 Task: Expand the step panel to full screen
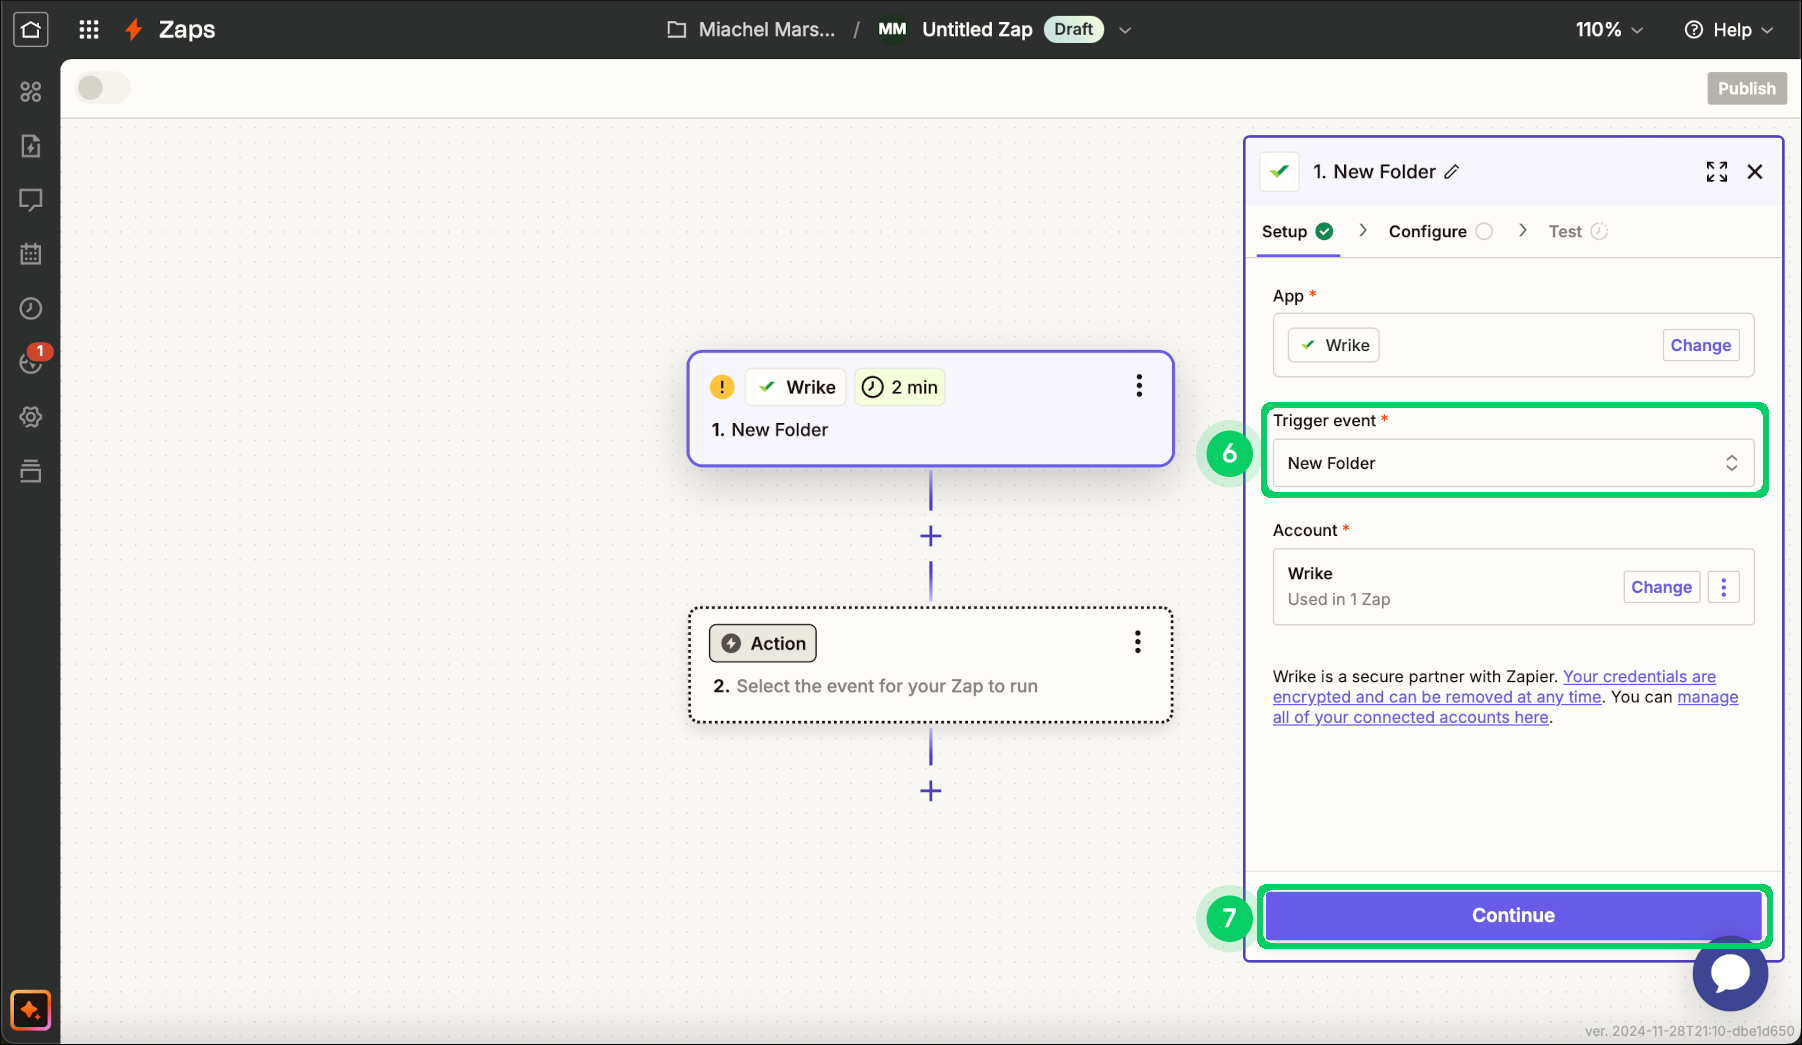(1716, 172)
